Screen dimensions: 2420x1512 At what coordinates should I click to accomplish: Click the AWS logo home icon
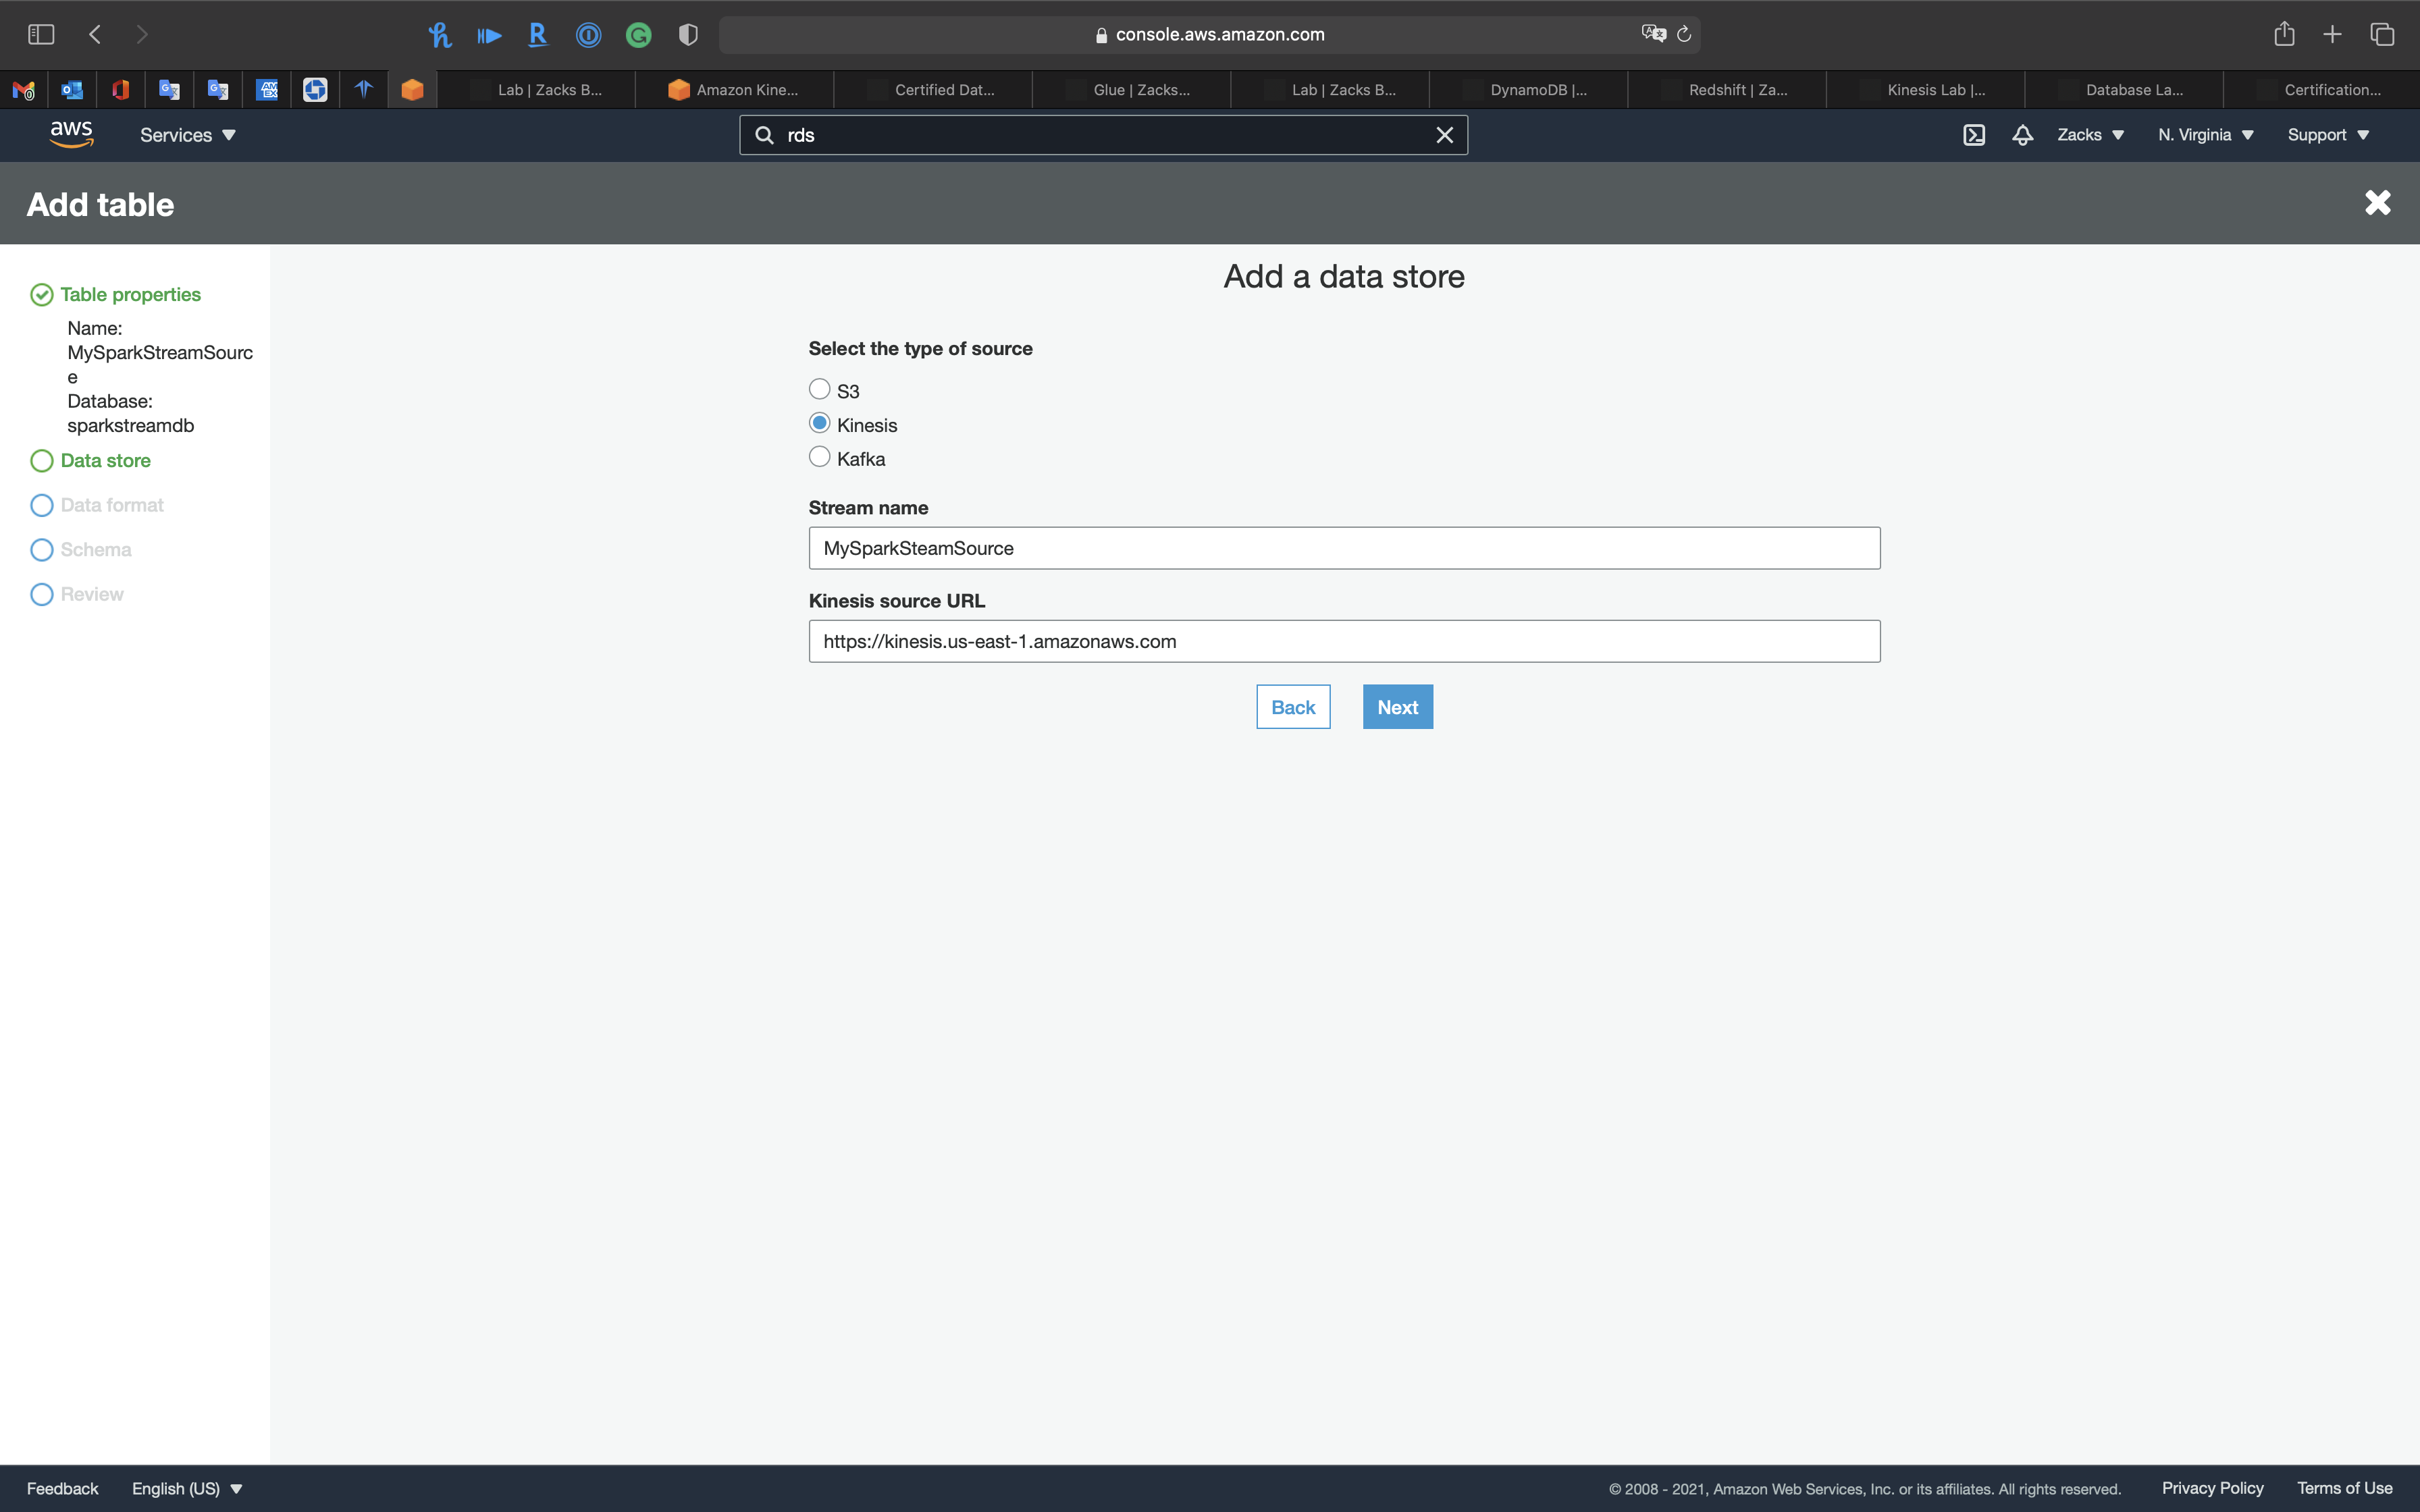click(71, 134)
